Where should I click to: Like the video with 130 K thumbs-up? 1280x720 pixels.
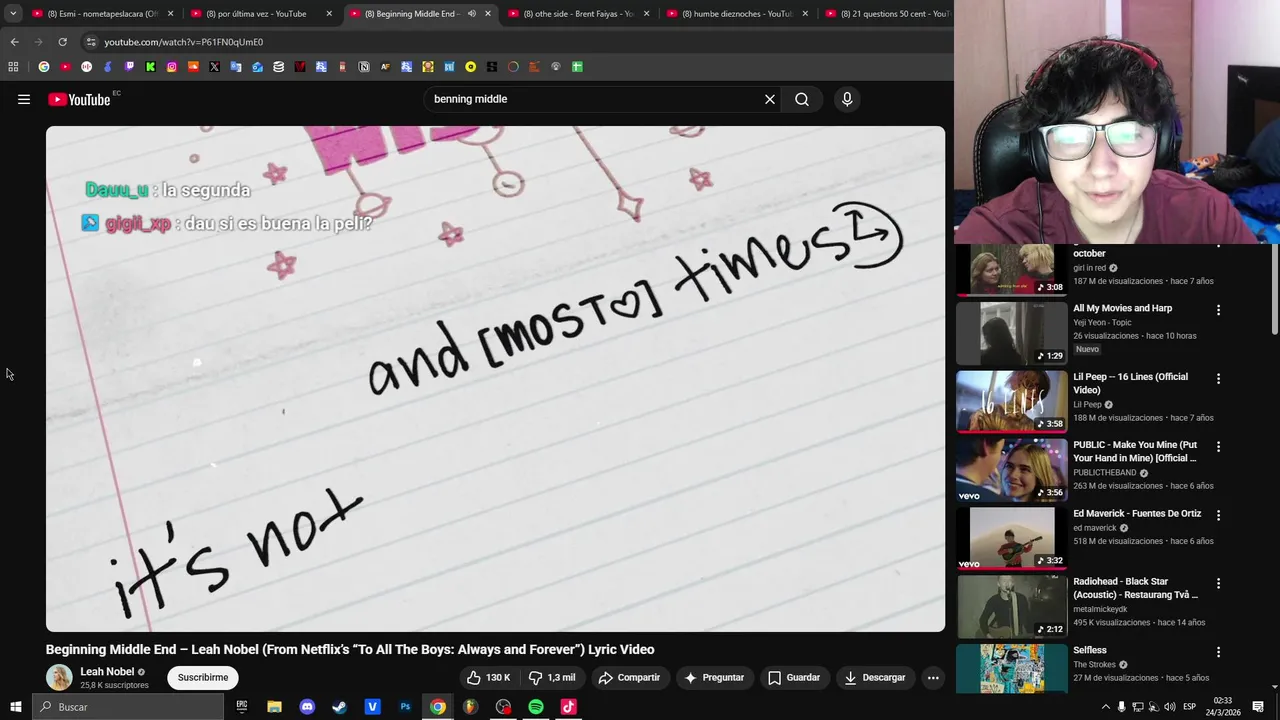pos(489,677)
